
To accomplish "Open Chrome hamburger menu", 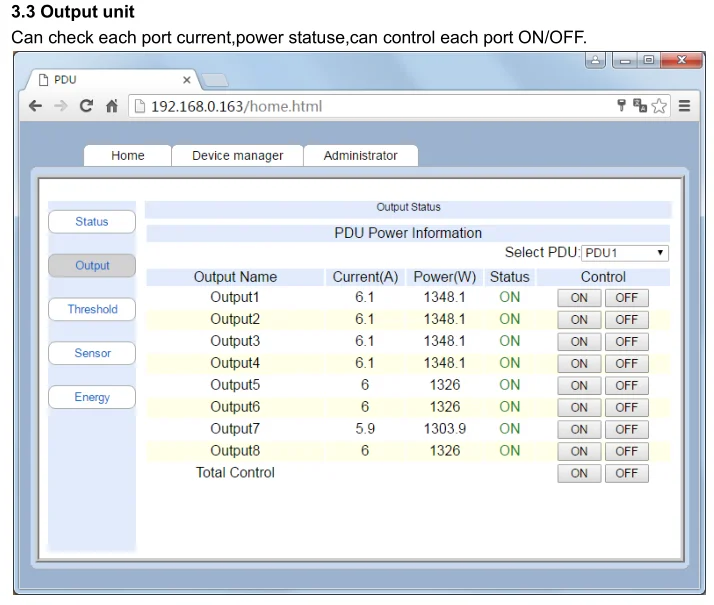I will coord(685,106).
